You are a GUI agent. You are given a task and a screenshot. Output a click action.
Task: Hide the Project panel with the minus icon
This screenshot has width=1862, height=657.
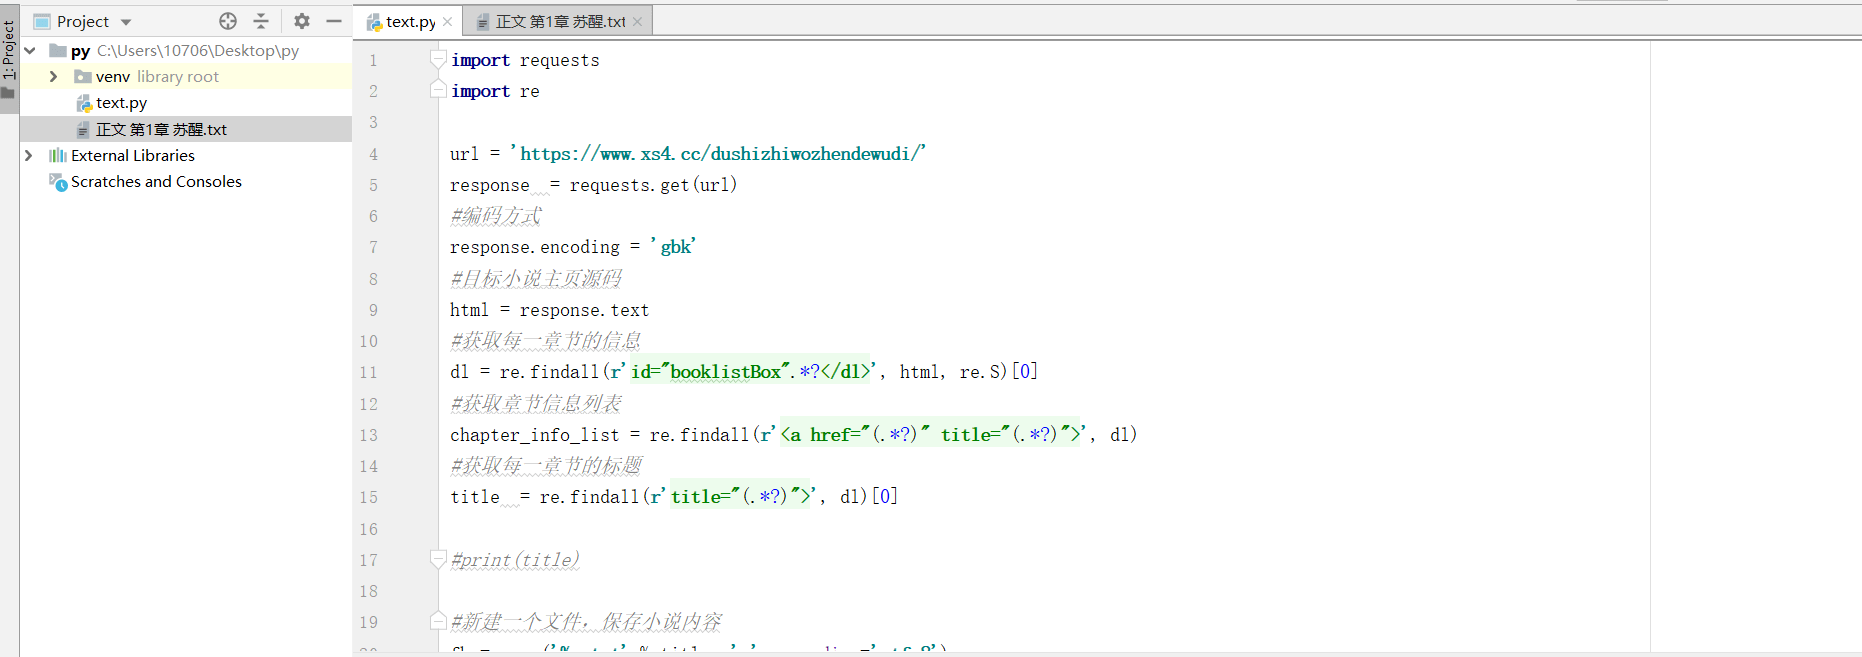[334, 21]
